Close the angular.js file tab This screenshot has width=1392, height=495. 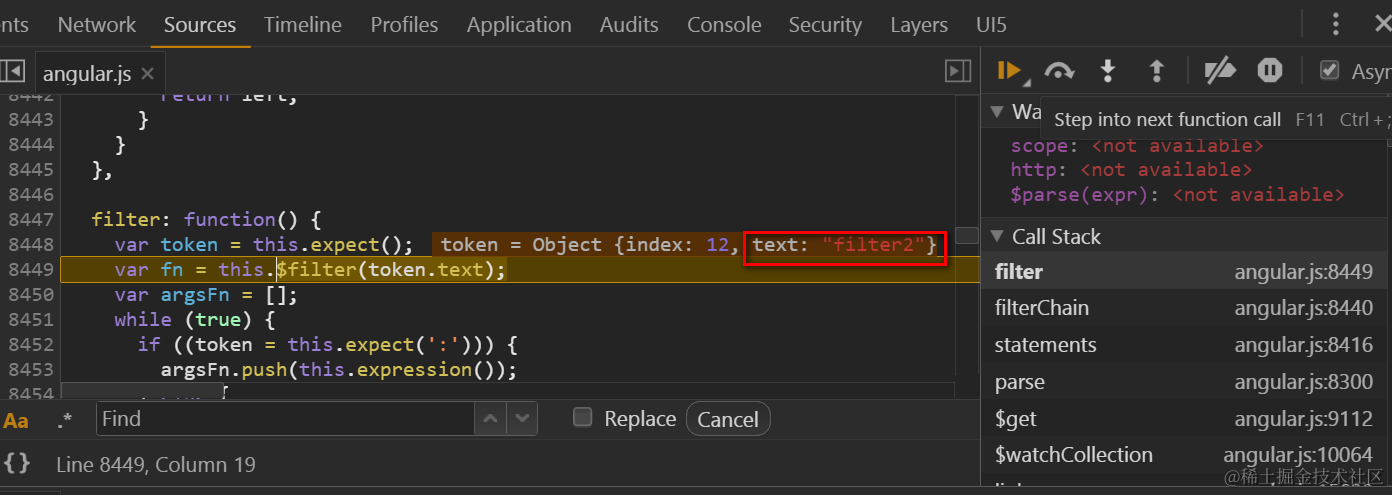tap(148, 73)
